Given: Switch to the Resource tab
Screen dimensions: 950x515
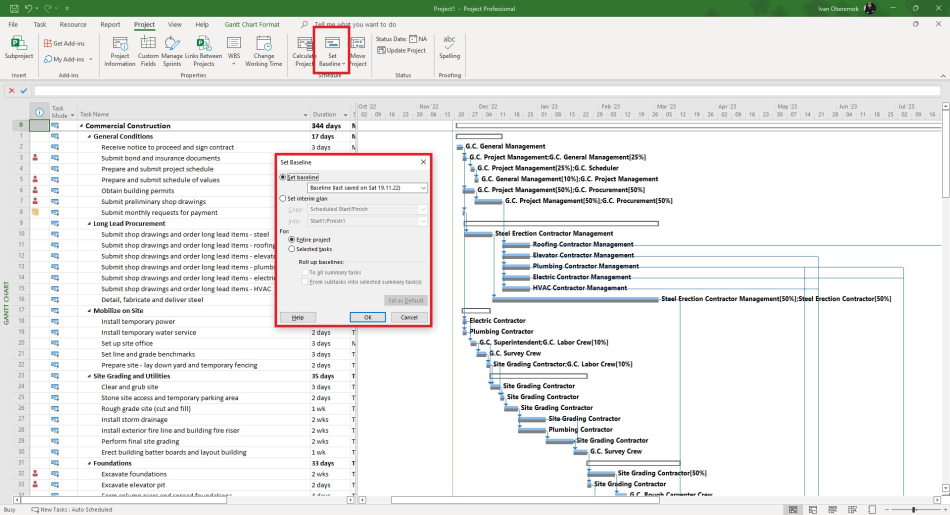Looking at the screenshot, I should 73,24.
